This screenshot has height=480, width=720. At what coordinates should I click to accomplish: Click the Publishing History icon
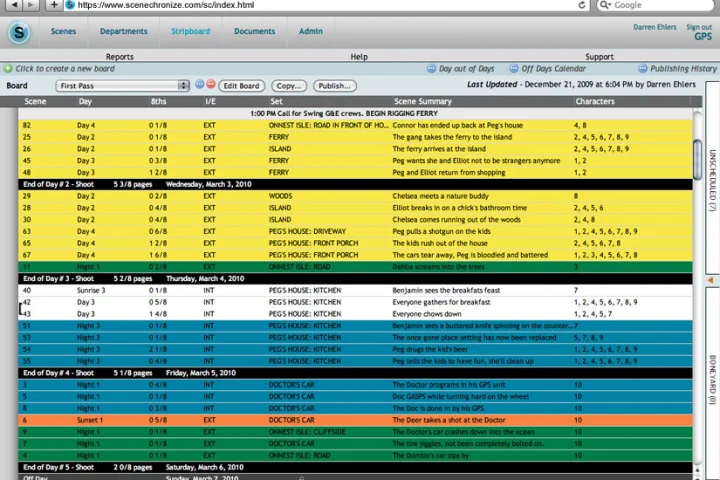pos(642,68)
